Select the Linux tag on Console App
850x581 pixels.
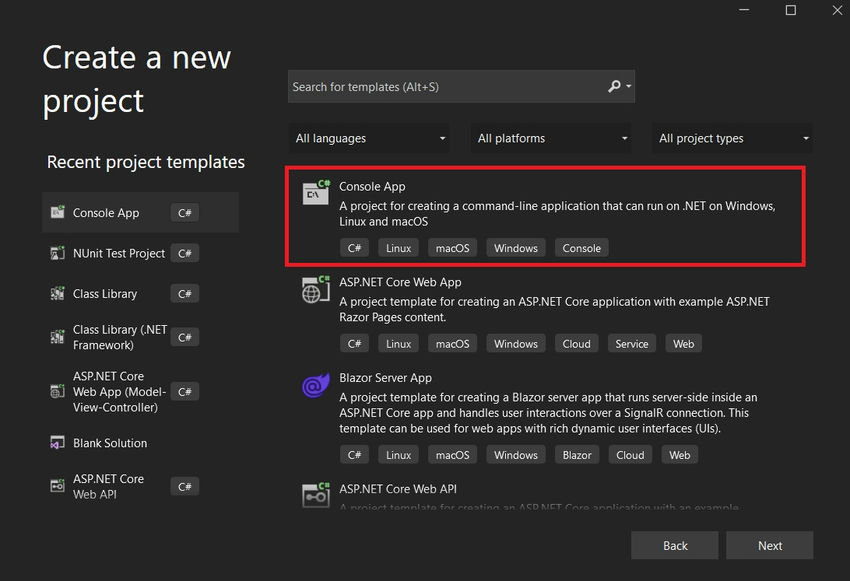(x=398, y=247)
